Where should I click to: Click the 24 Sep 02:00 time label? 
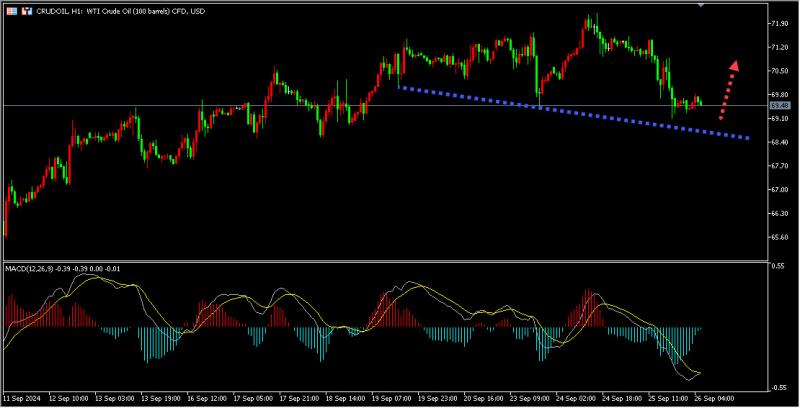pyautogui.click(x=576, y=398)
